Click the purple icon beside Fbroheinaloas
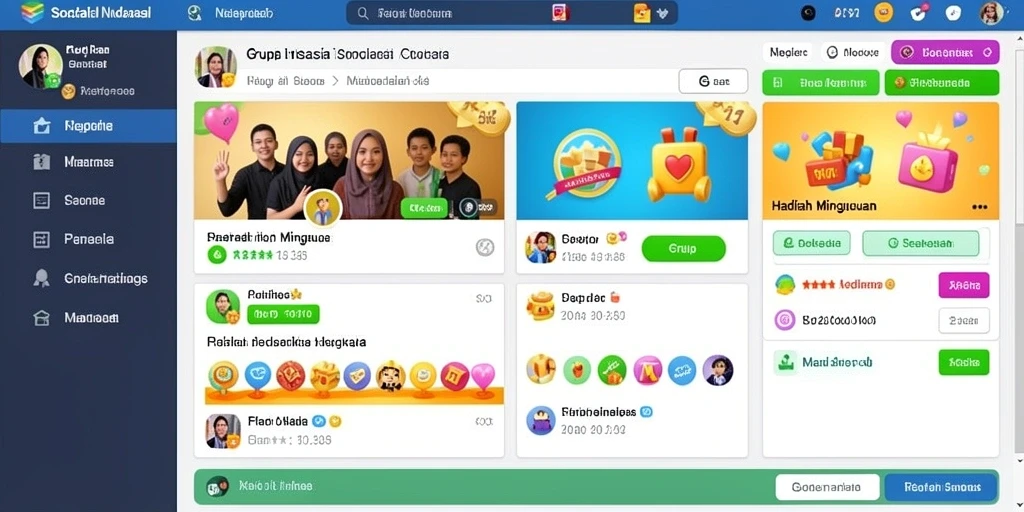Image resolution: width=1024 pixels, height=512 pixels. pyautogui.click(x=541, y=420)
